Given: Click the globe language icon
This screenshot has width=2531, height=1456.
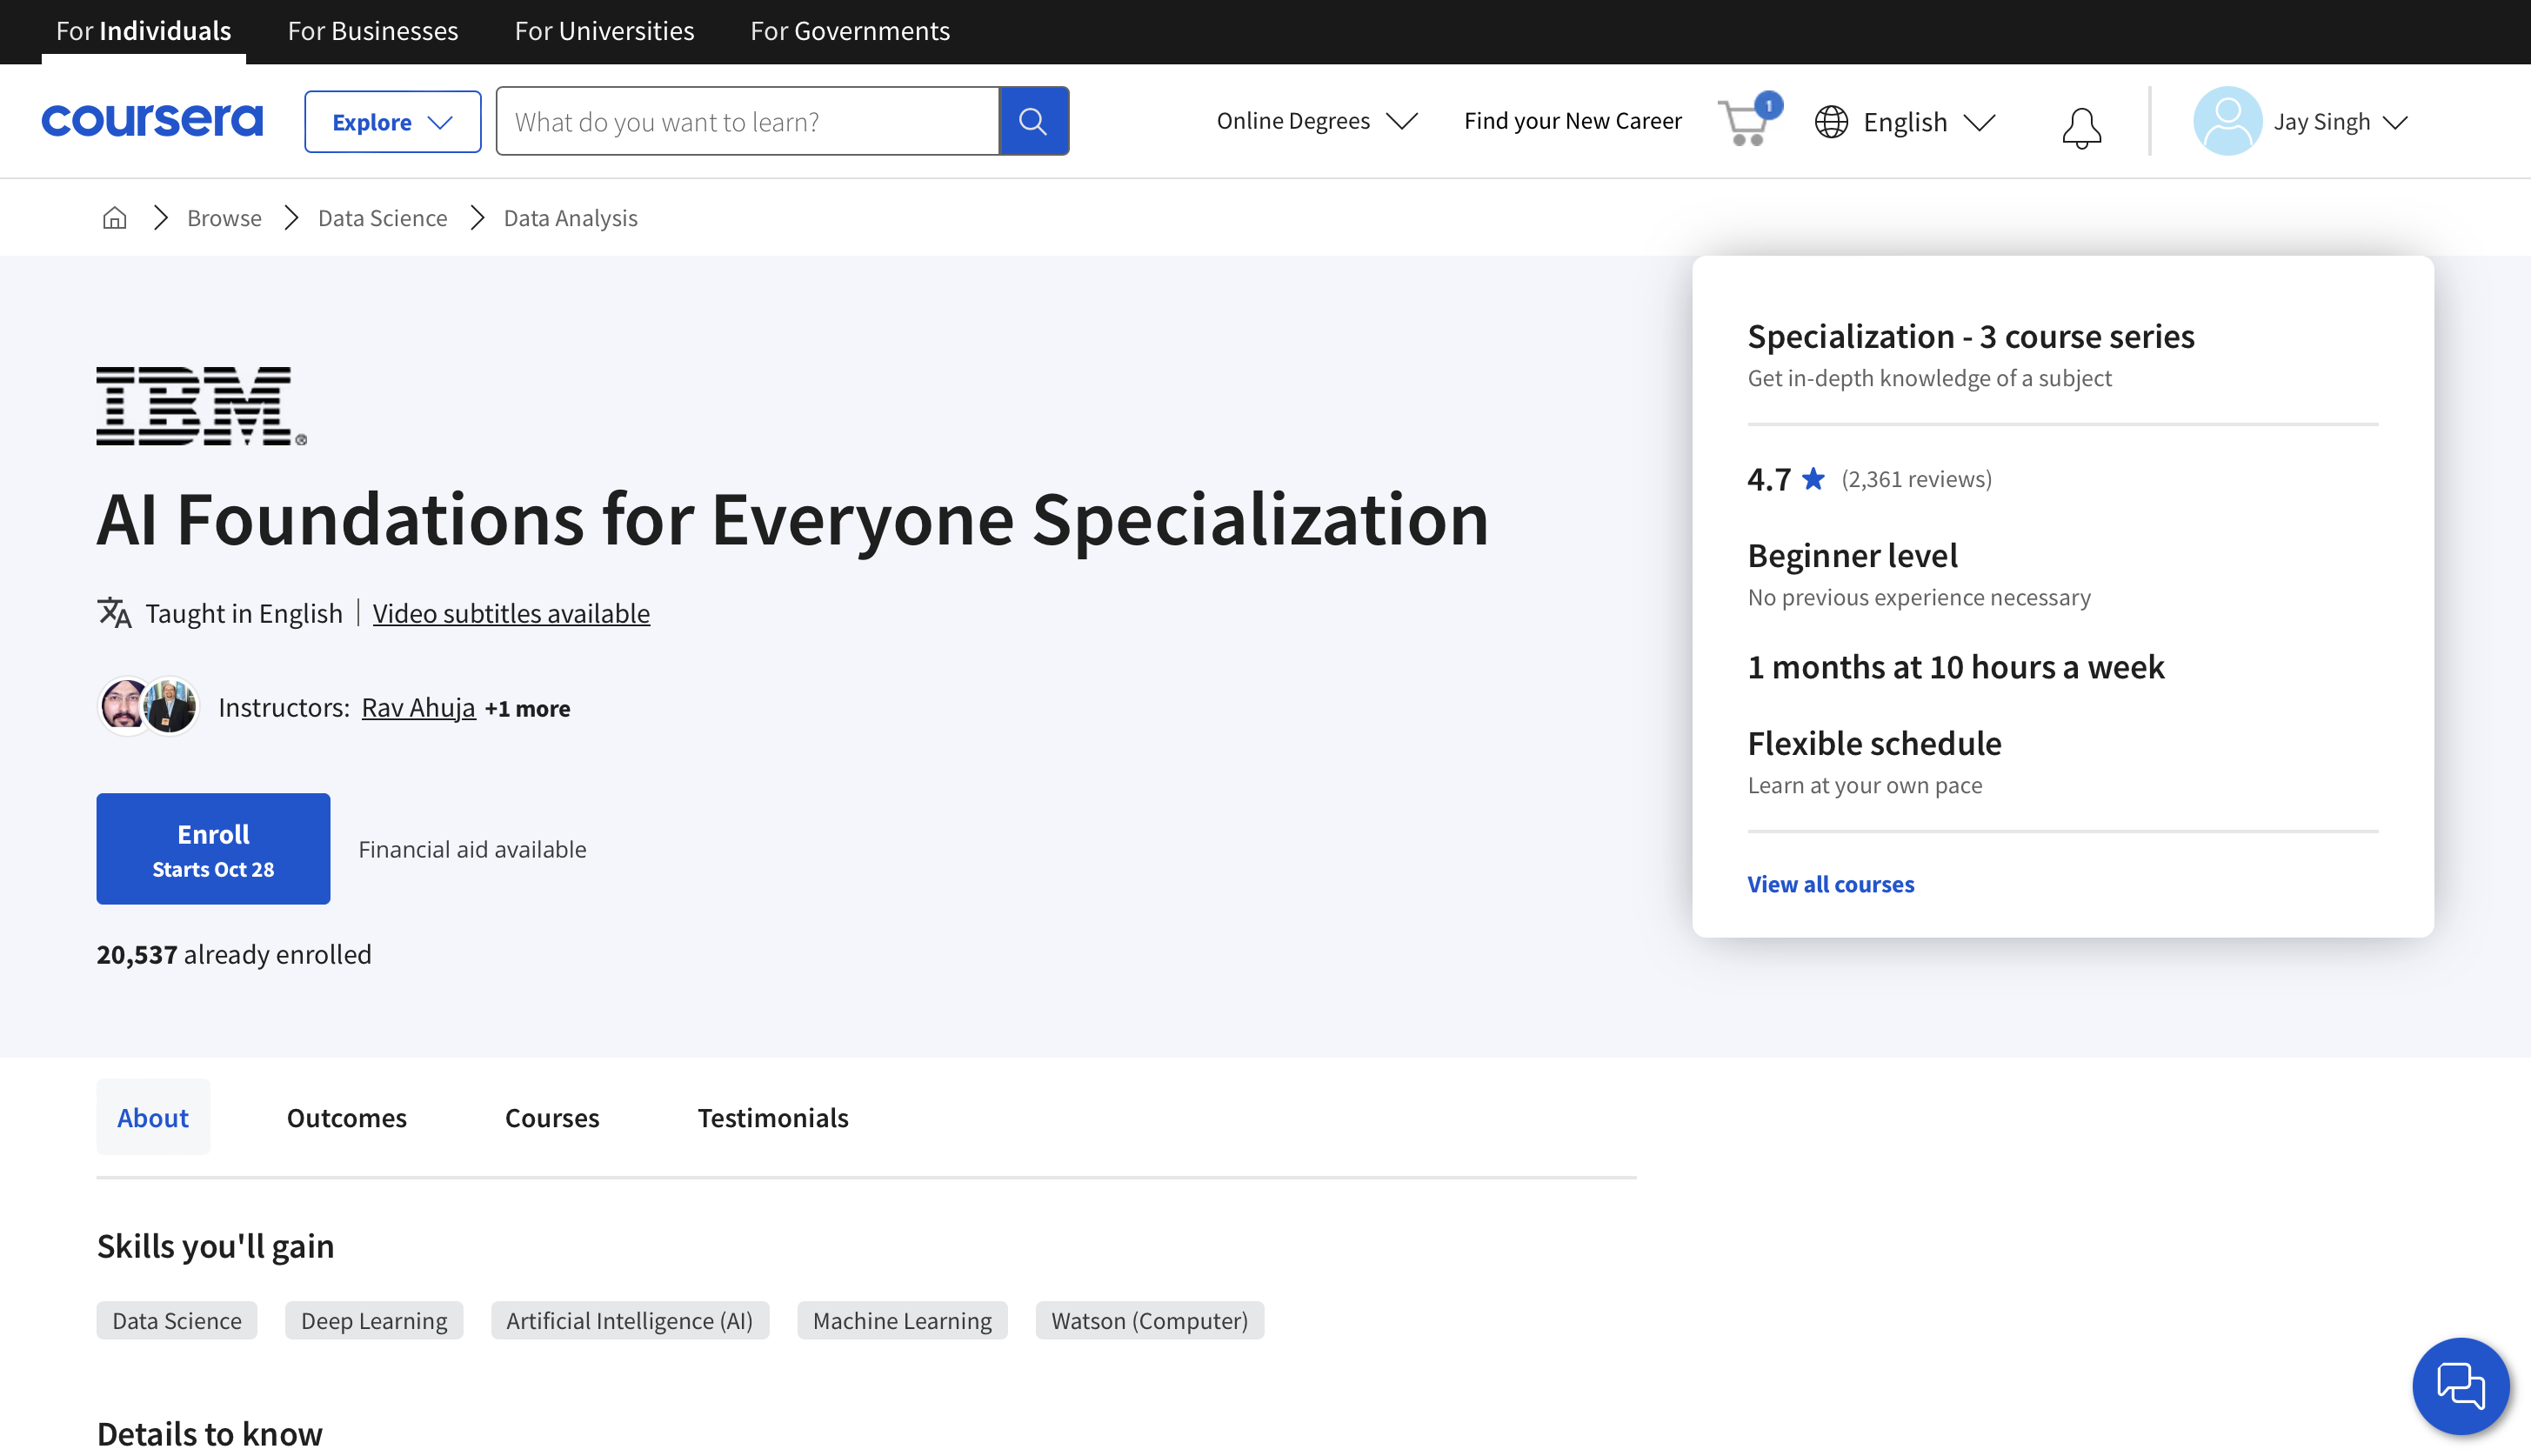Looking at the screenshot, I should [x=1831, y=122].
